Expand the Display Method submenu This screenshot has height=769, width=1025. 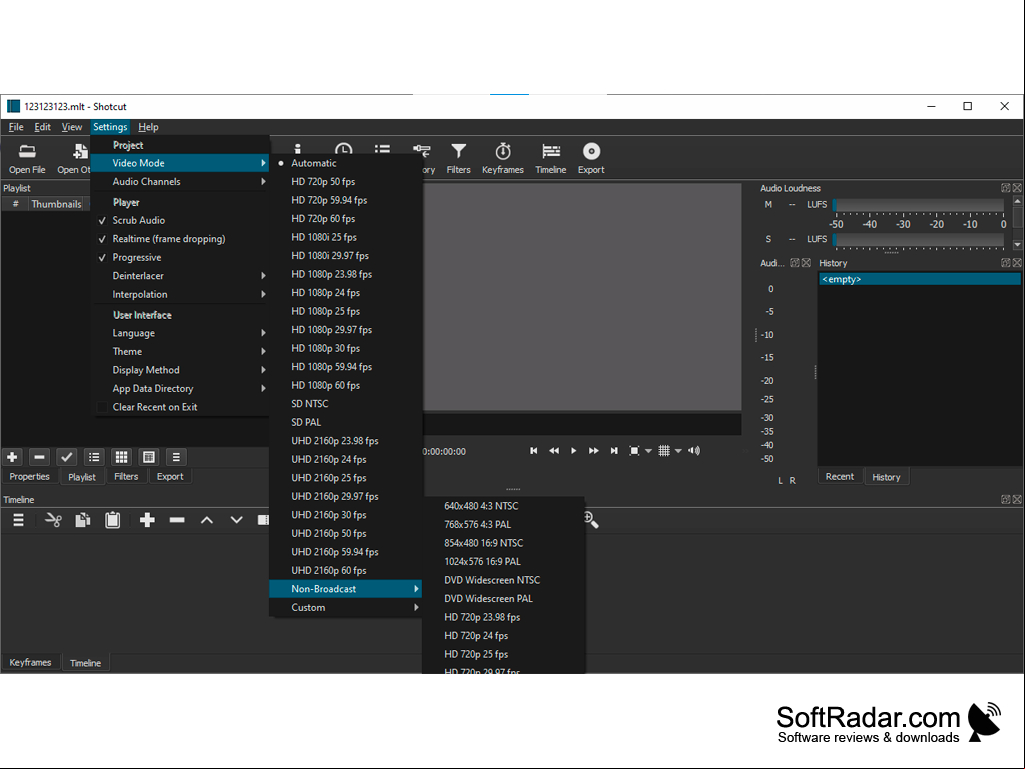[x=180, y=370]
